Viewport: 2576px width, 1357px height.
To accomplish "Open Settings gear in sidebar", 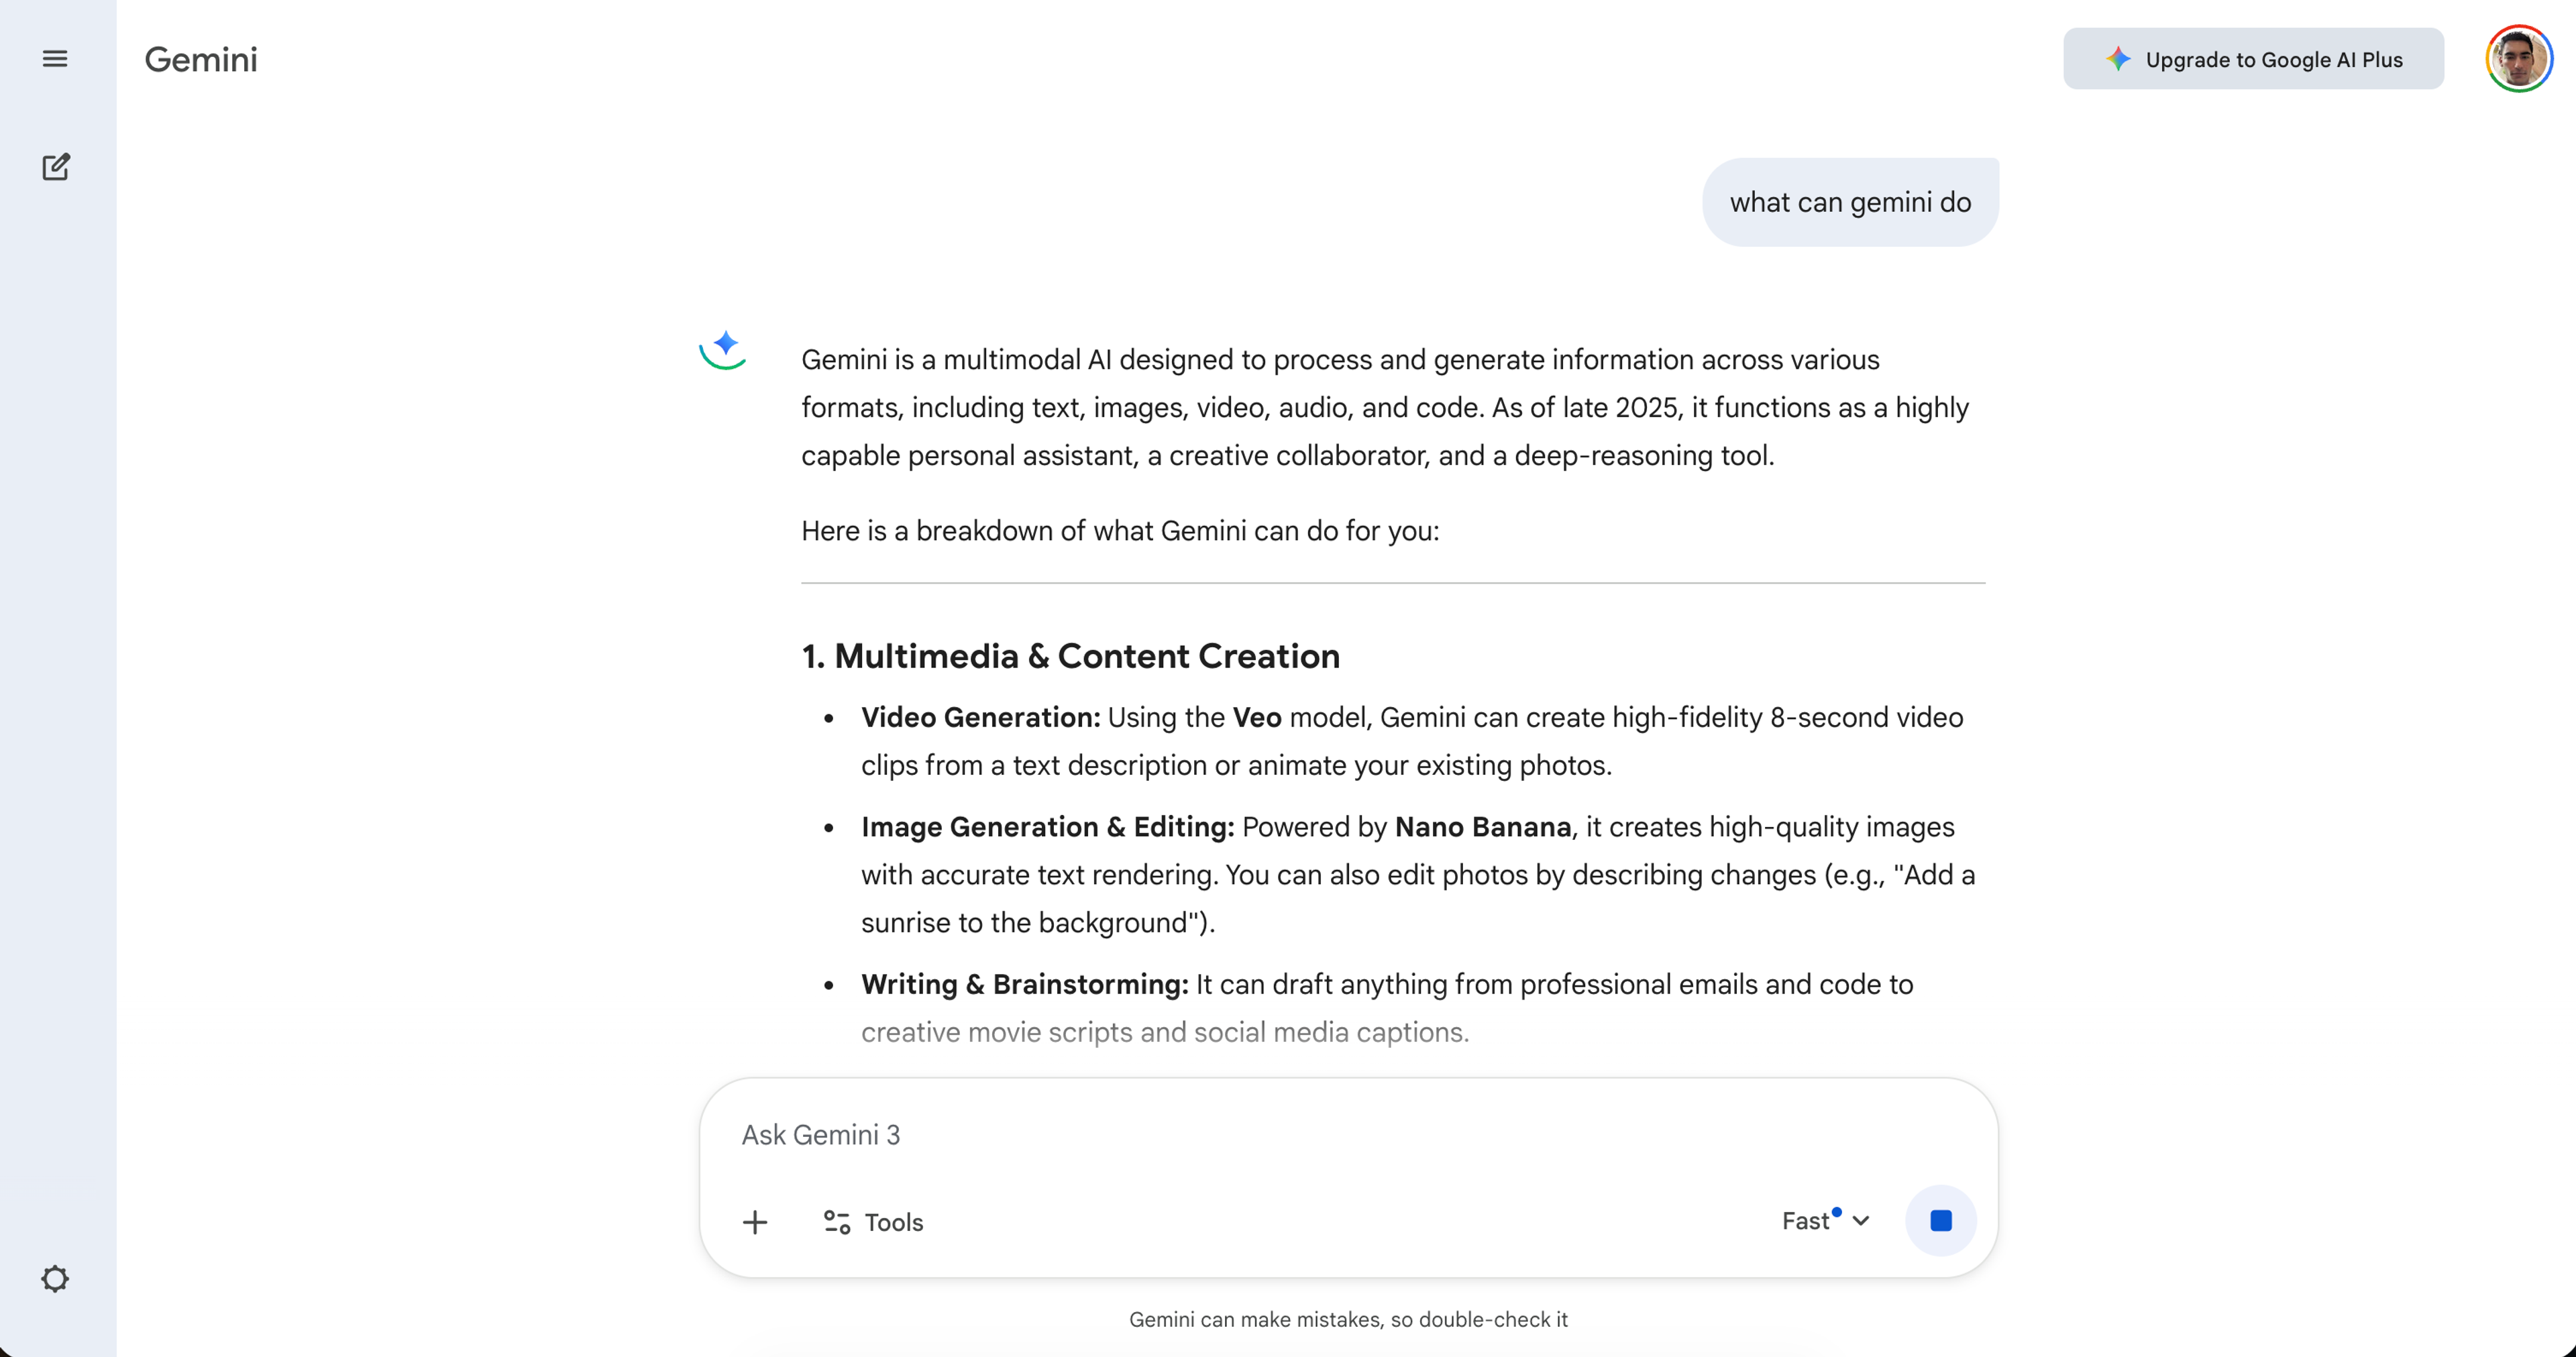I will [x=55, y=1278].
